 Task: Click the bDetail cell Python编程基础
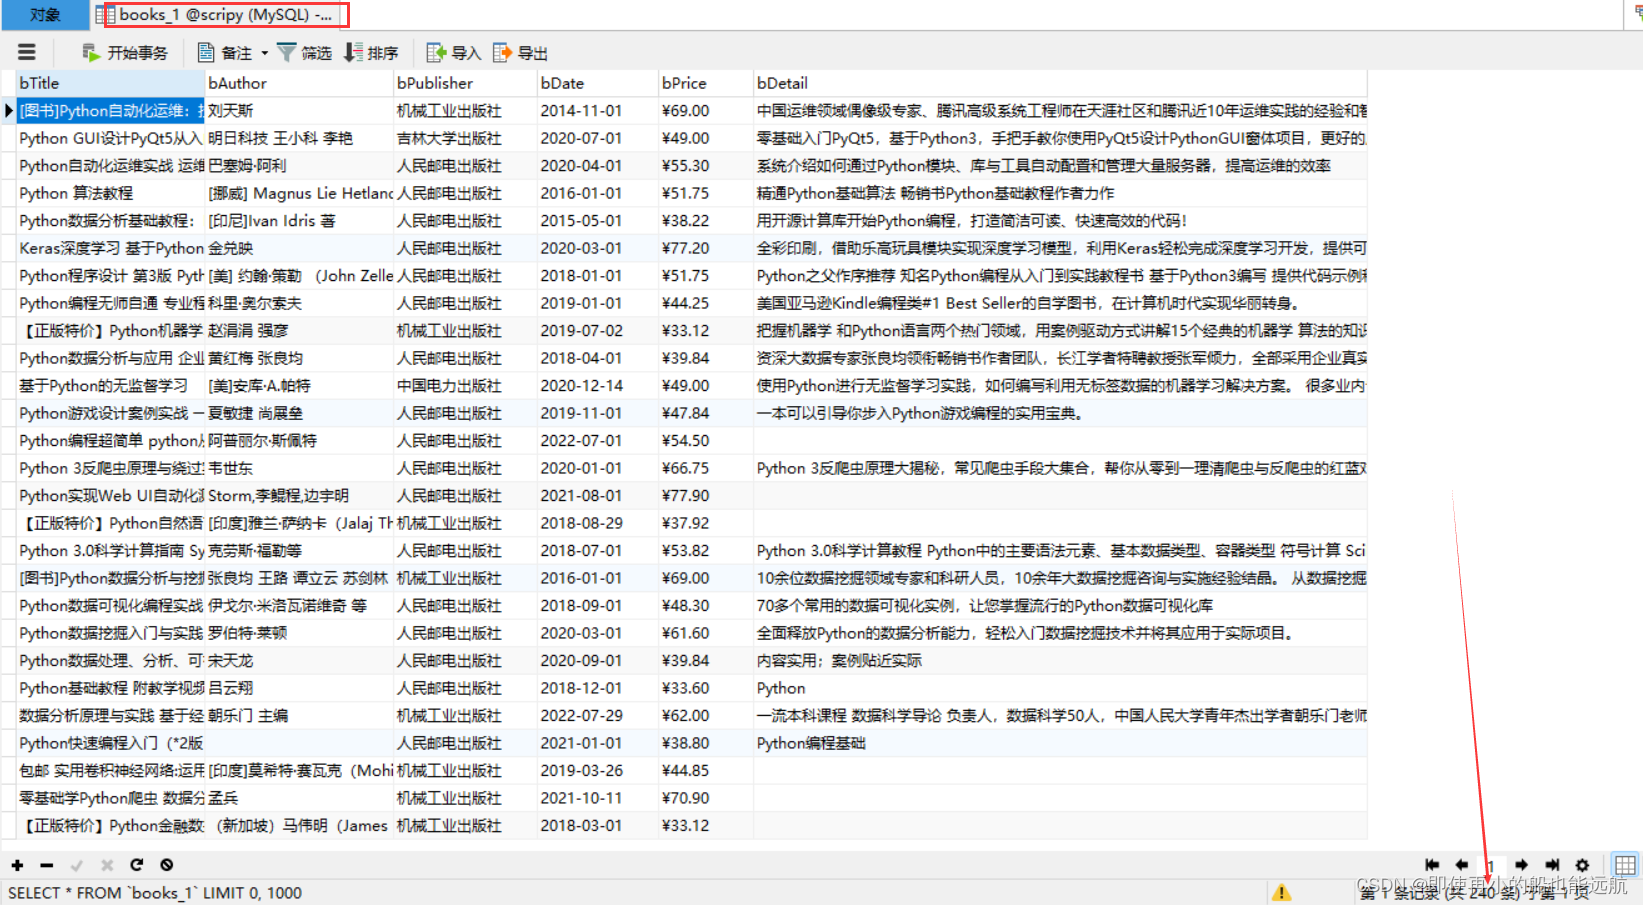[1060, 743]
